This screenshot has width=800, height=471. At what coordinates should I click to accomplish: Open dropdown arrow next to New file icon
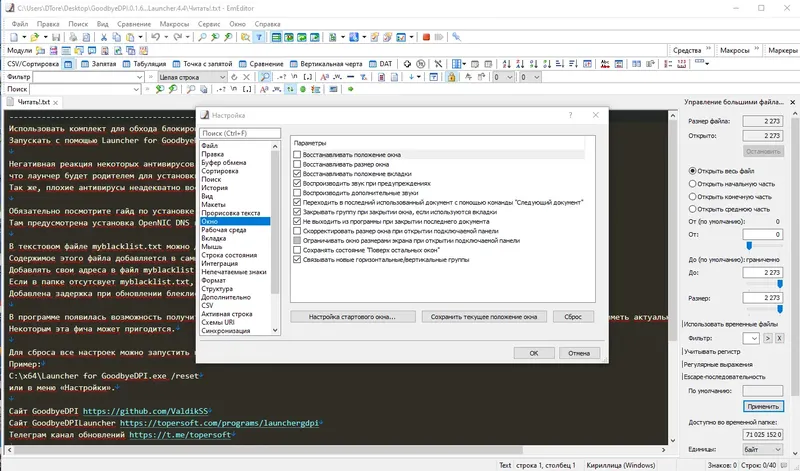24,37
